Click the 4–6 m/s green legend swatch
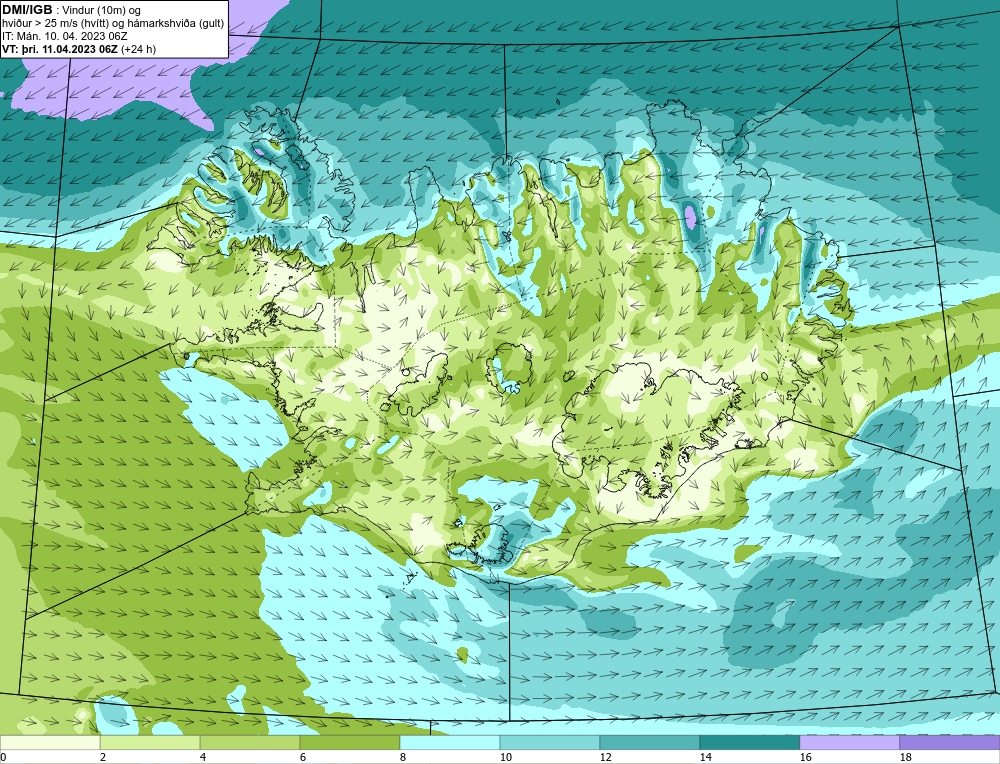The width and height of the screenshot is (1000, 764). 250,742
